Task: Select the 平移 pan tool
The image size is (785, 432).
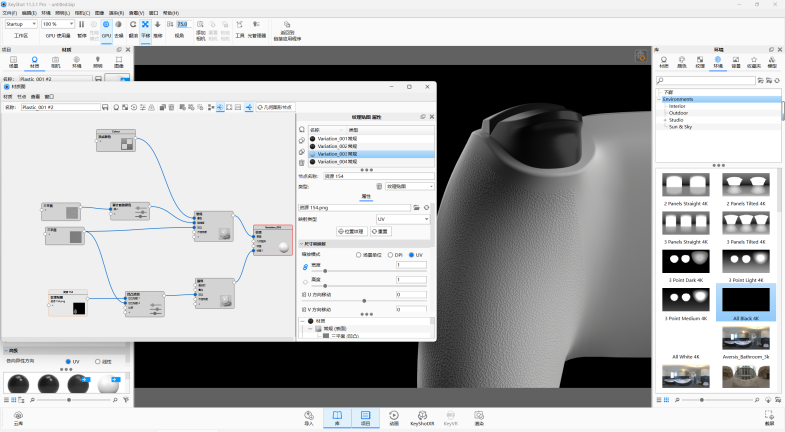Action: (x=145, y=27)
